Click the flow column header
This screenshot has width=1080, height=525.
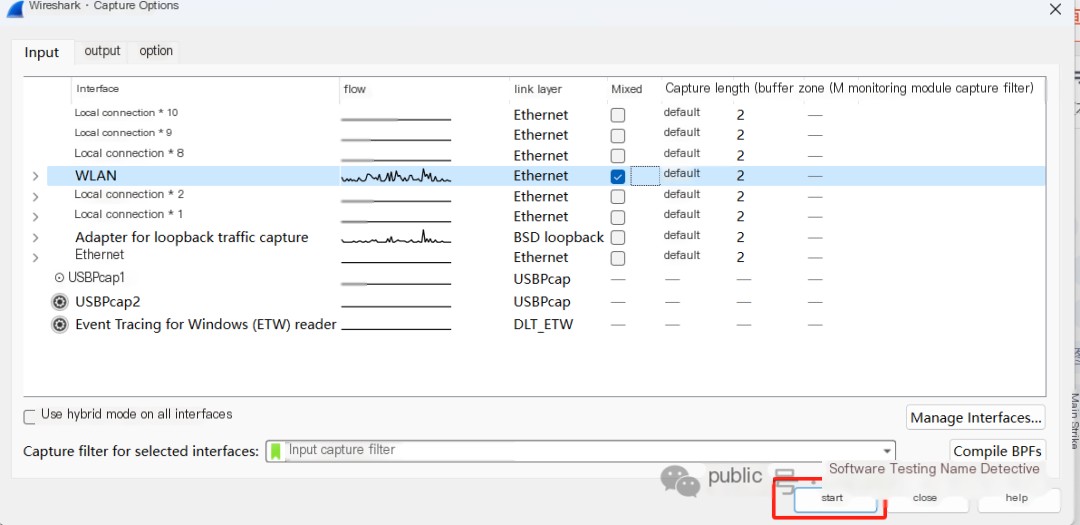pos(355,89)
